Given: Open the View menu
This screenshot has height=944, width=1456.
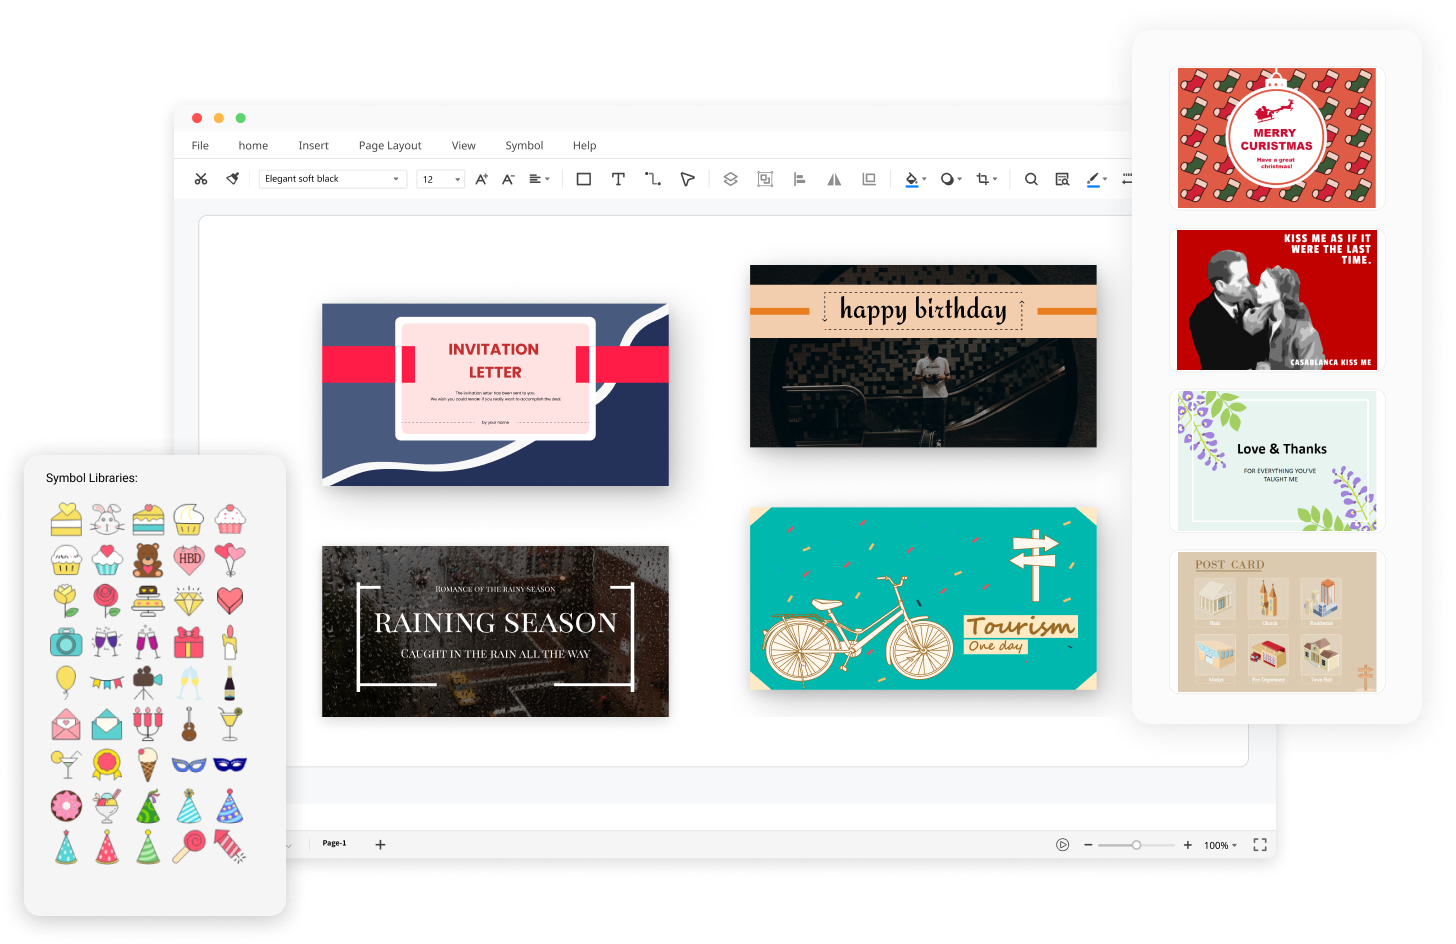Looking at the screenshot, I should [463, 146].
